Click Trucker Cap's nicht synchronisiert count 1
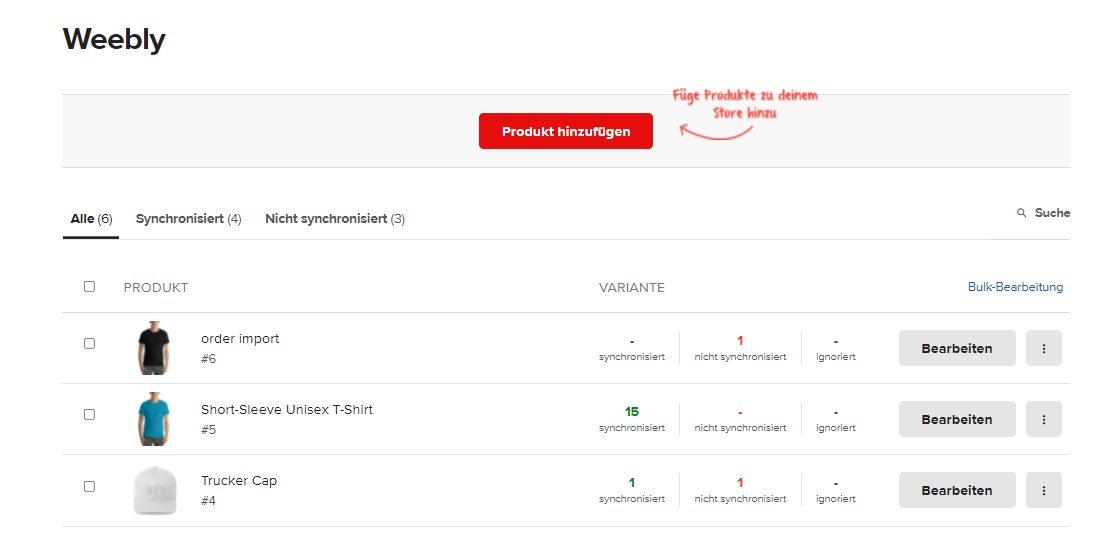This screenshot has height=533, width=1107. [740, 483]
